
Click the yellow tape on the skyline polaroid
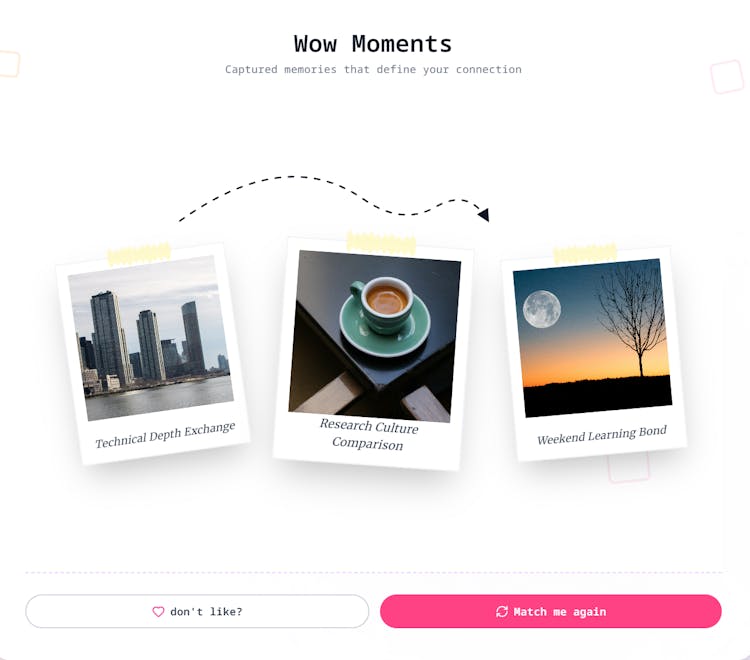pos(139,254)
